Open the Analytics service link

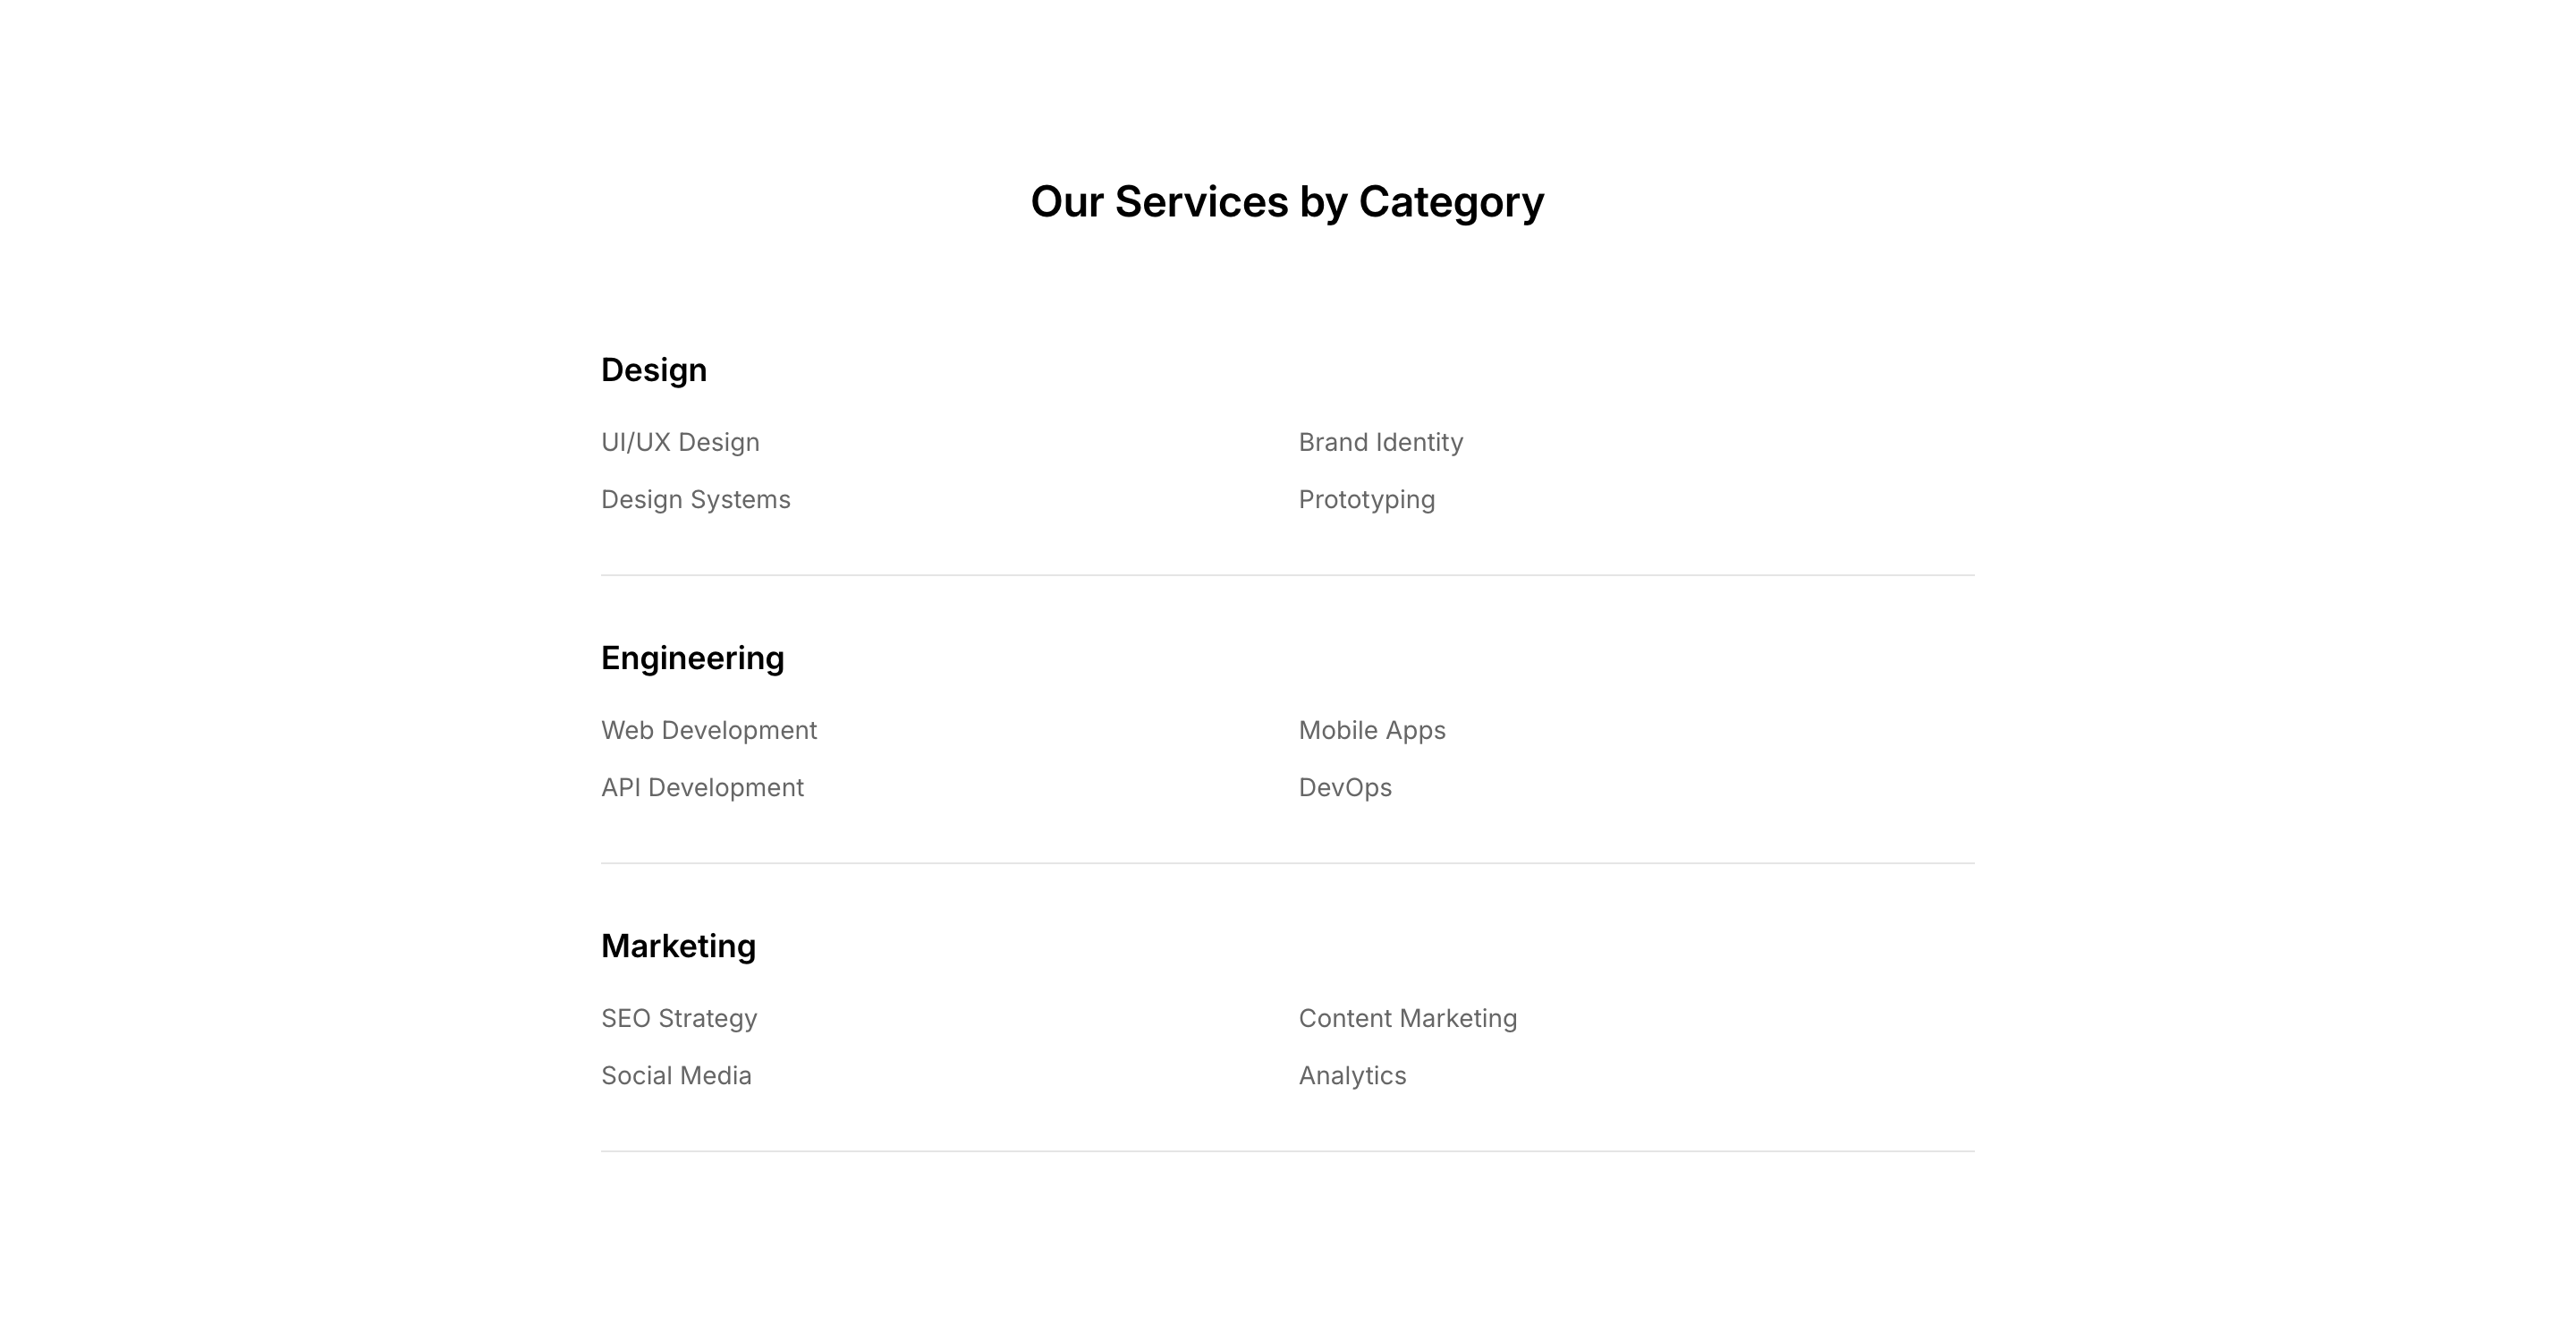pyautogui.click(x=1352, y=1075)
